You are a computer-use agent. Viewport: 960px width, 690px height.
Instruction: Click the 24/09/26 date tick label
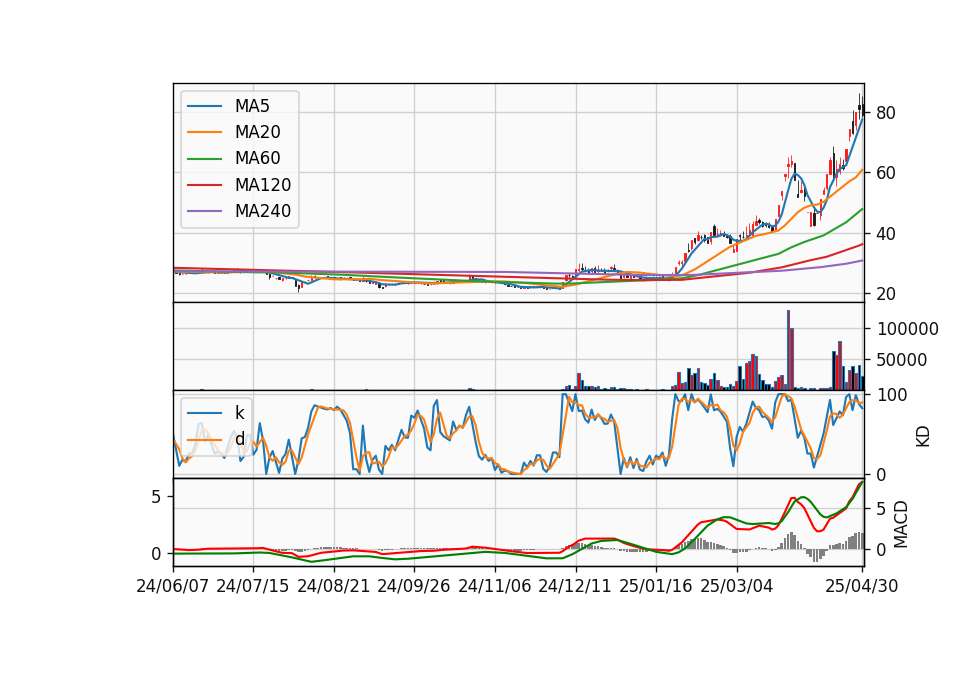coord(413,586)
